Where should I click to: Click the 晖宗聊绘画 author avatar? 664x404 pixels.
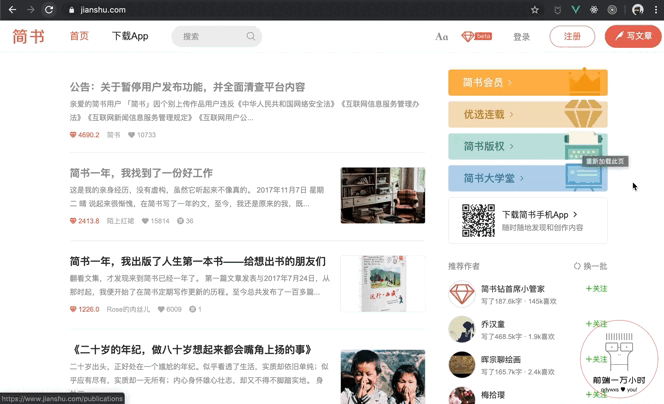click(462, 364)
